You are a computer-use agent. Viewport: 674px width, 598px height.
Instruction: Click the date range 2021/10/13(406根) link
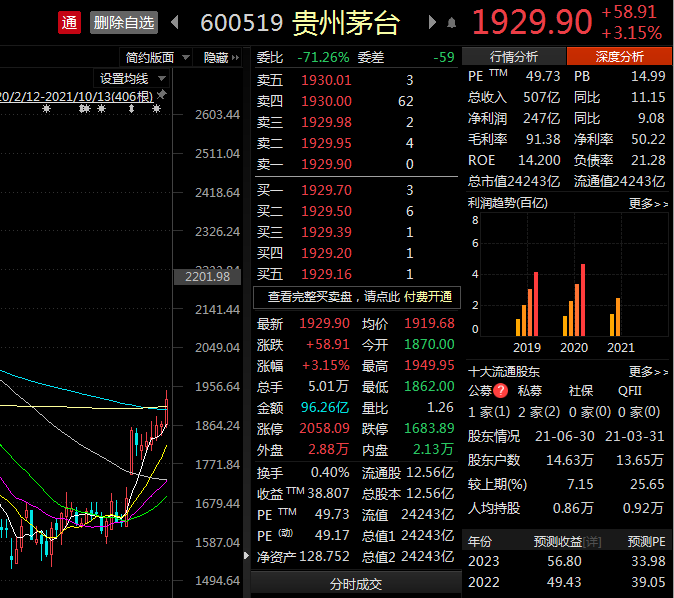click(x=77, y=96)
